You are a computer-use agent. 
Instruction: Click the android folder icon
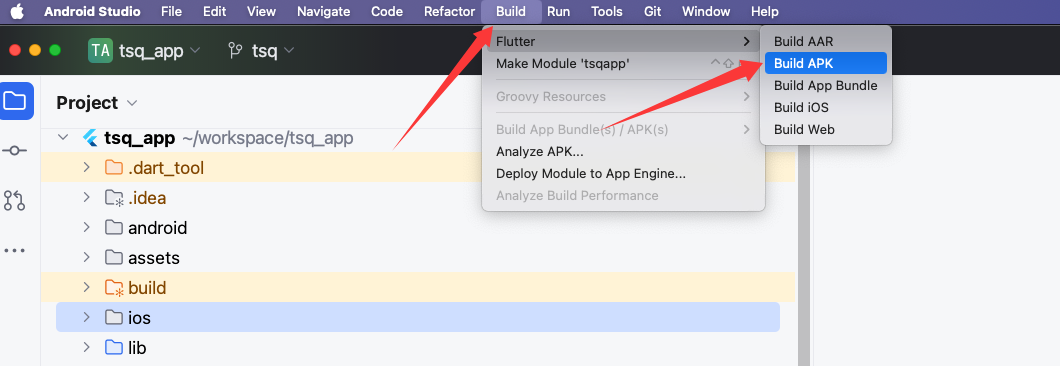(114, 228)
